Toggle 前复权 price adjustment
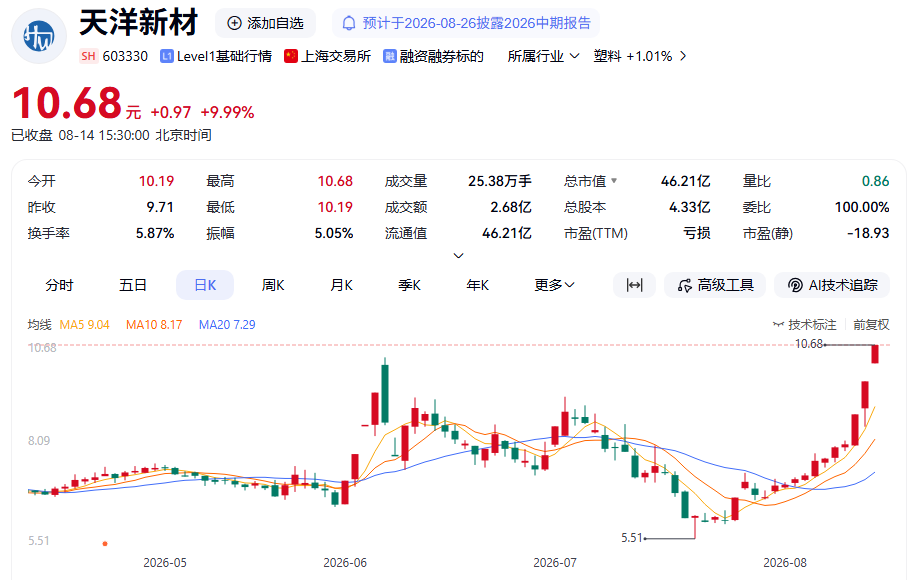Screen dimensions: 914x580 [x=871, y=325]
